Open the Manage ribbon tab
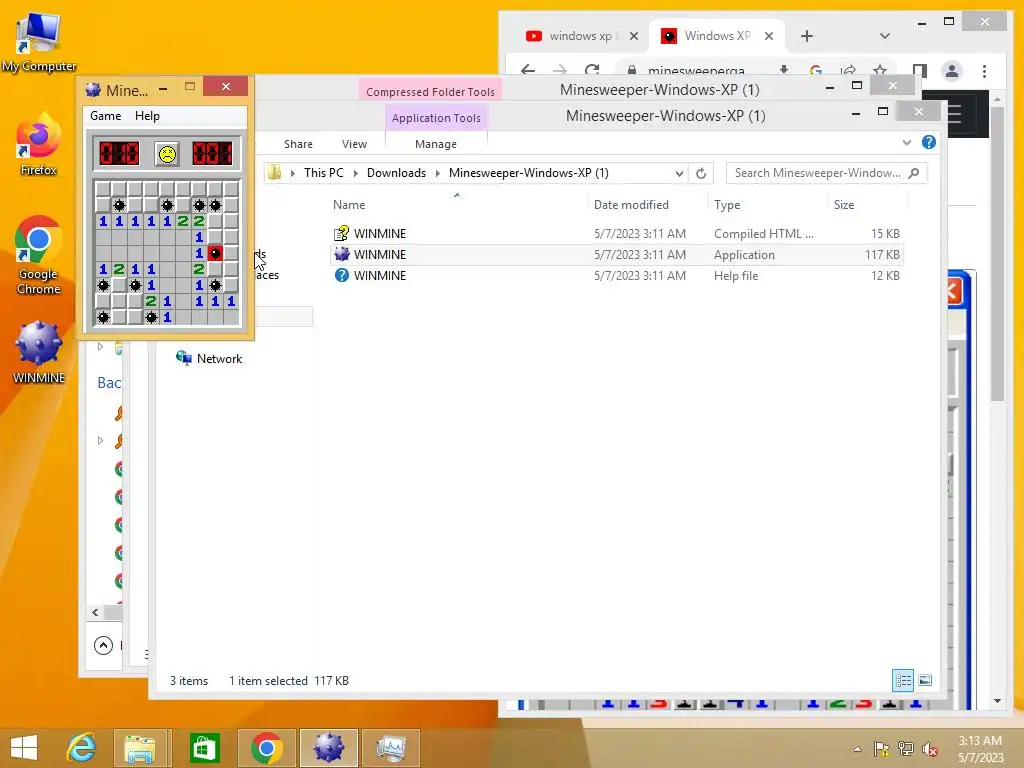The image size is (1024, 768). pyautogui.click(x=436, y=144)
